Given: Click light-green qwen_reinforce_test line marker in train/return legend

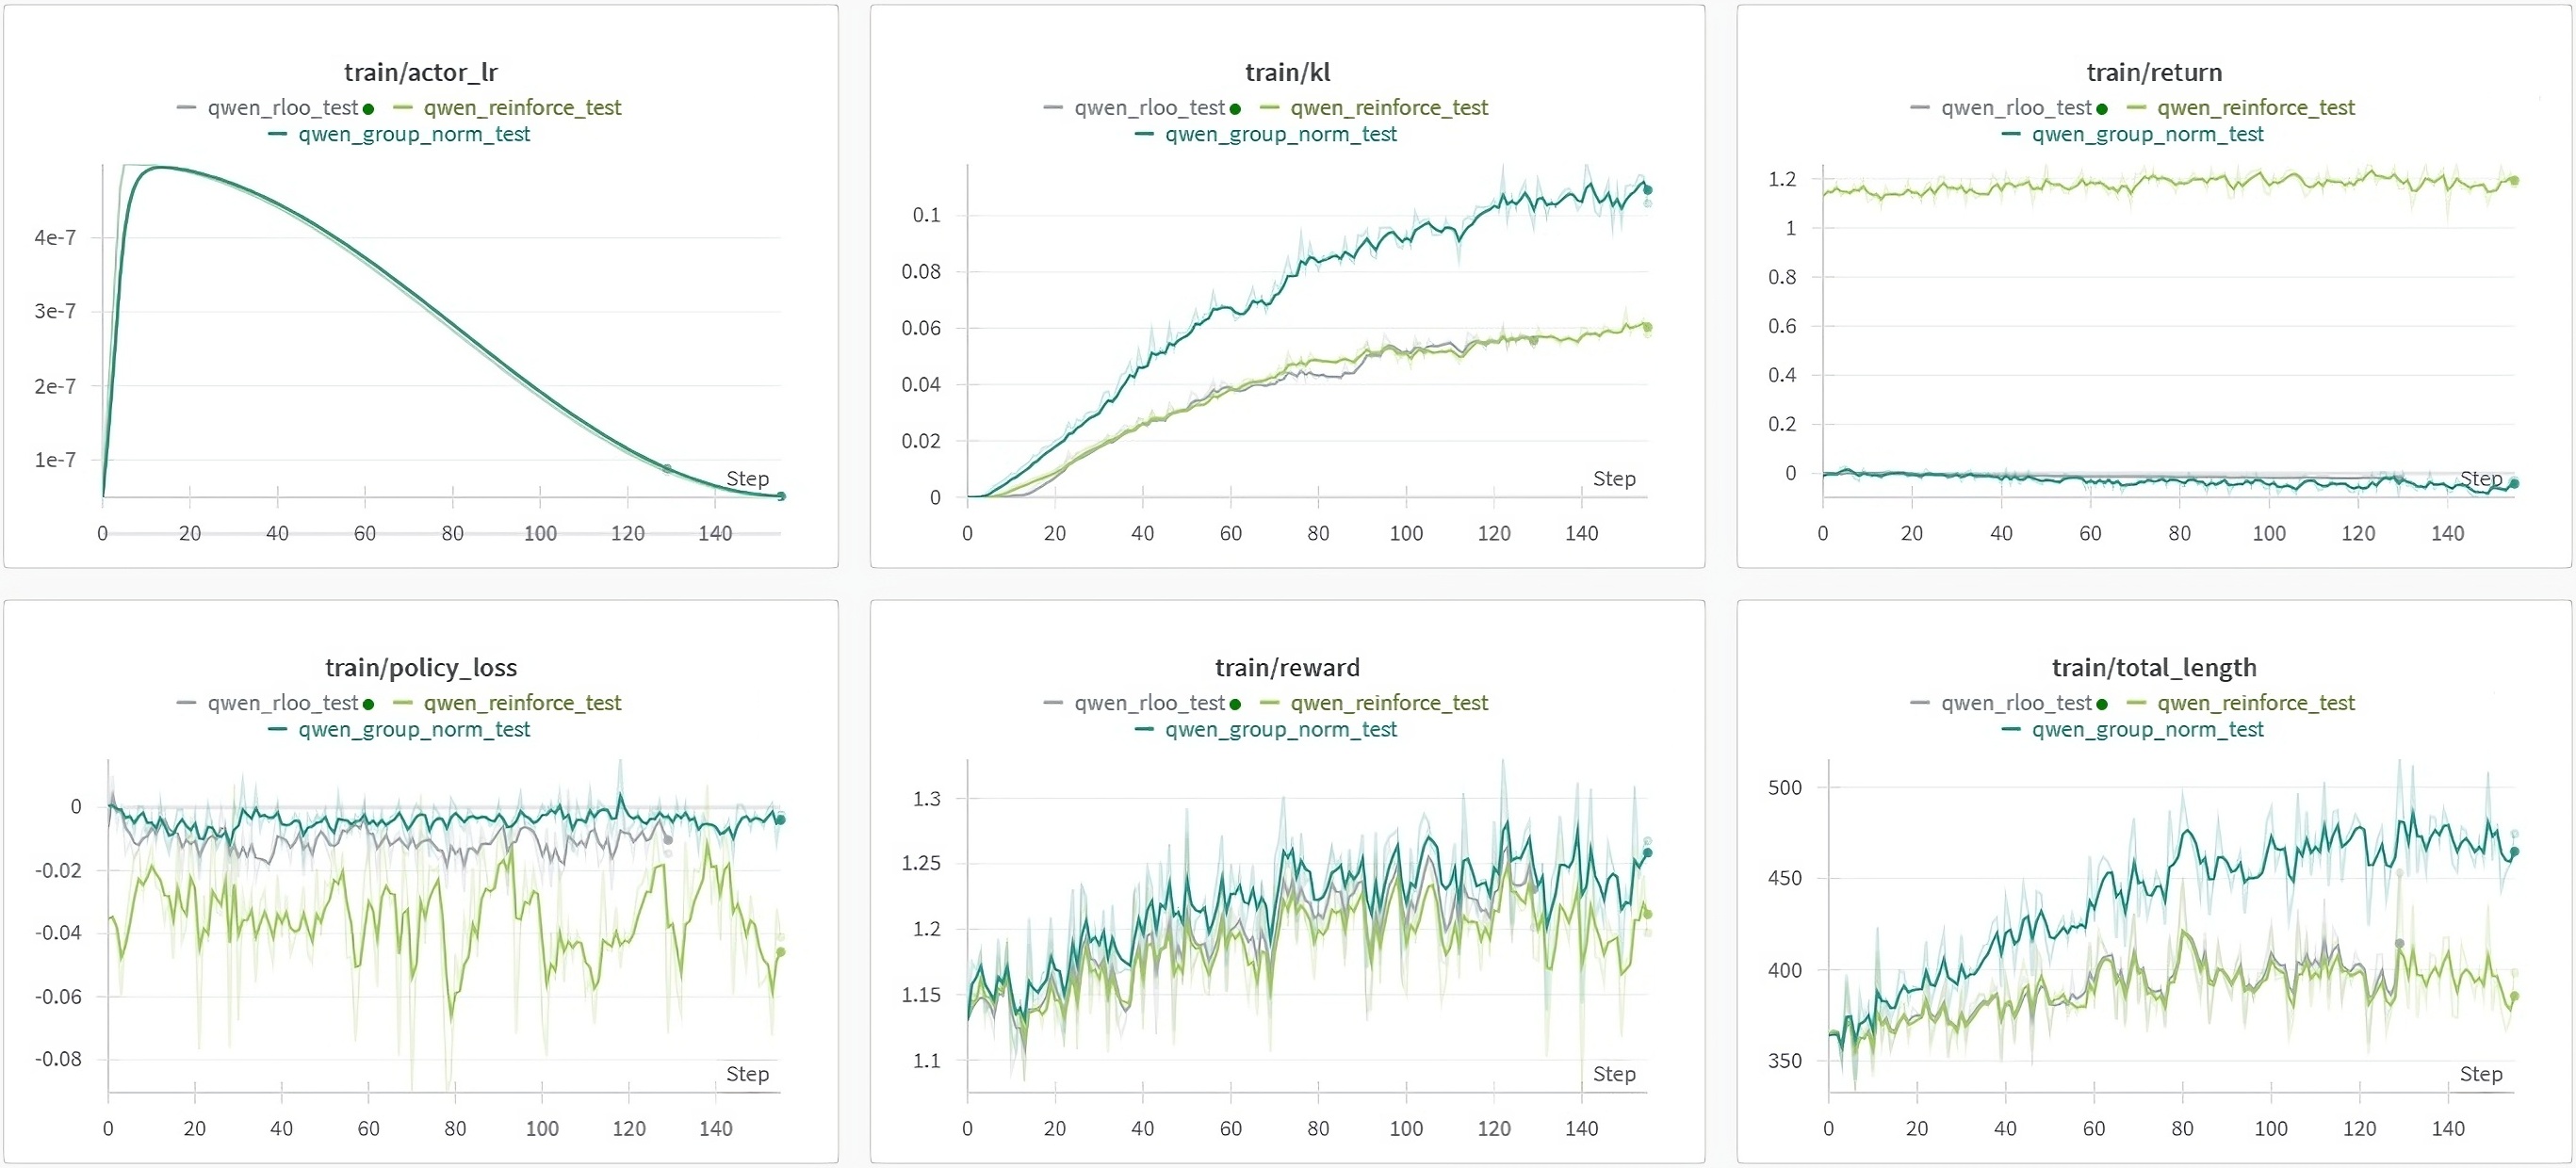Looking at the screenshot, I should click(2137, 107).
